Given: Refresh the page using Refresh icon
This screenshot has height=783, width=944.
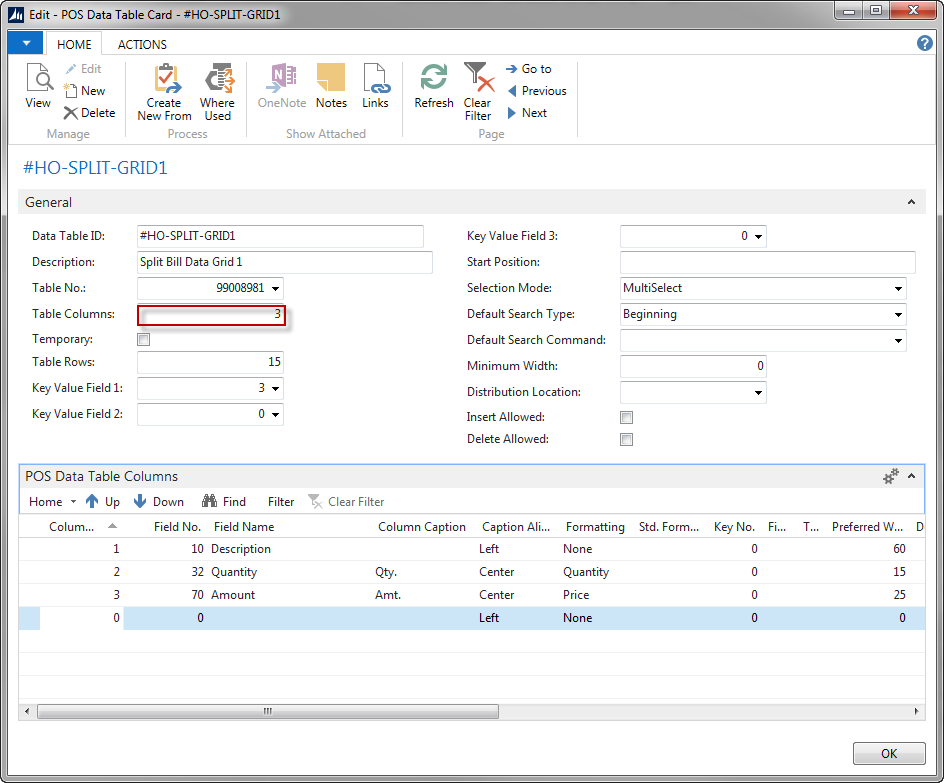Looking at the screenshot, I should [434, 79].
